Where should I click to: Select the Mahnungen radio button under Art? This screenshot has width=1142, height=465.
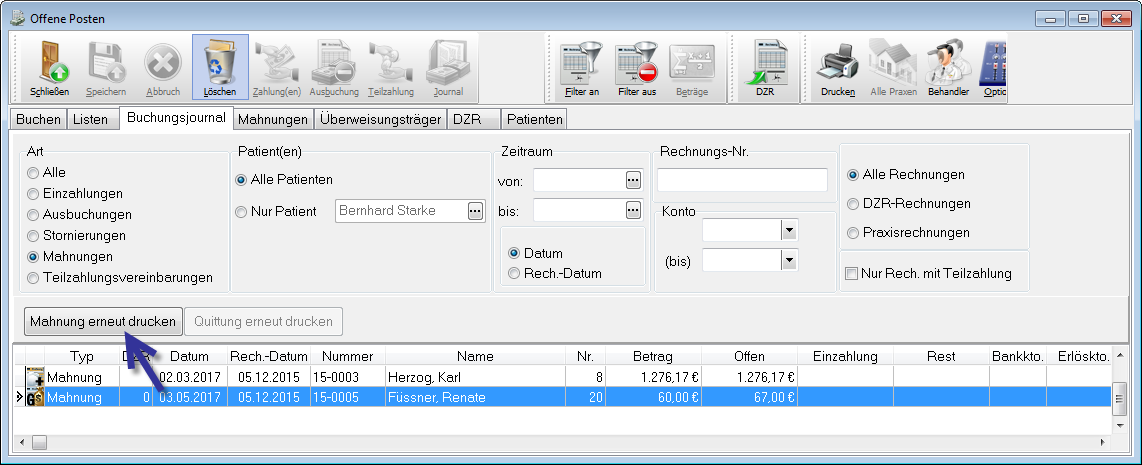coord(33,257)
